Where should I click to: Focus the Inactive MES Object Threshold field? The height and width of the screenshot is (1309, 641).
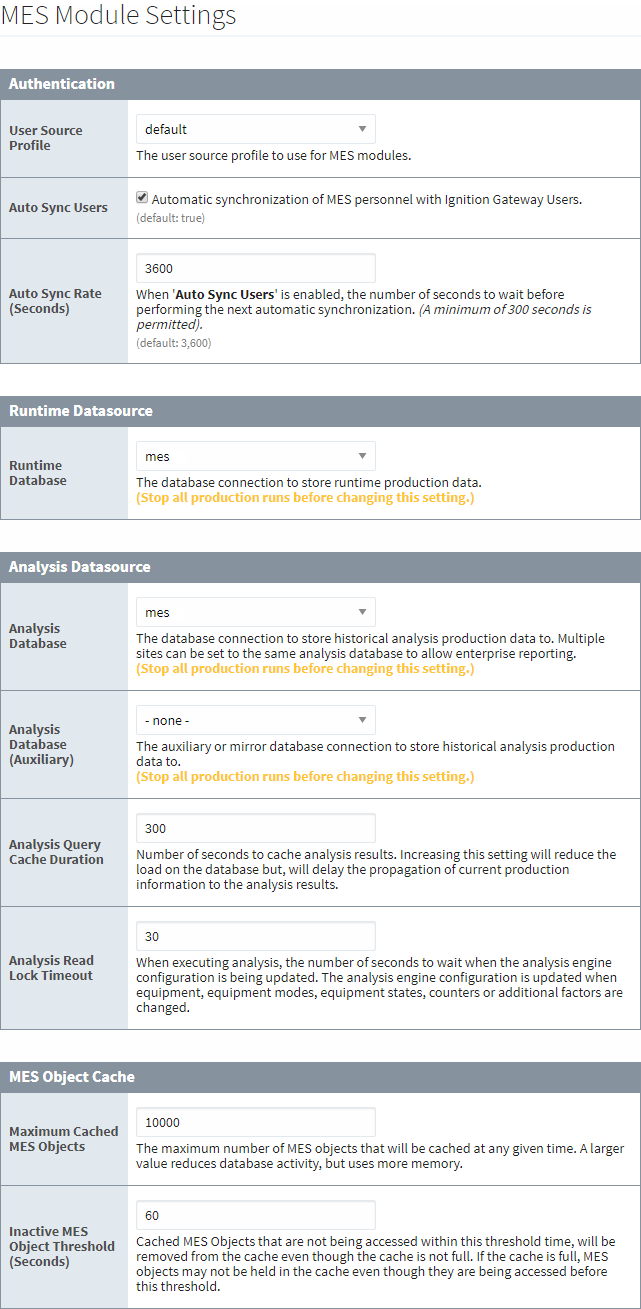coord(255,1215)
